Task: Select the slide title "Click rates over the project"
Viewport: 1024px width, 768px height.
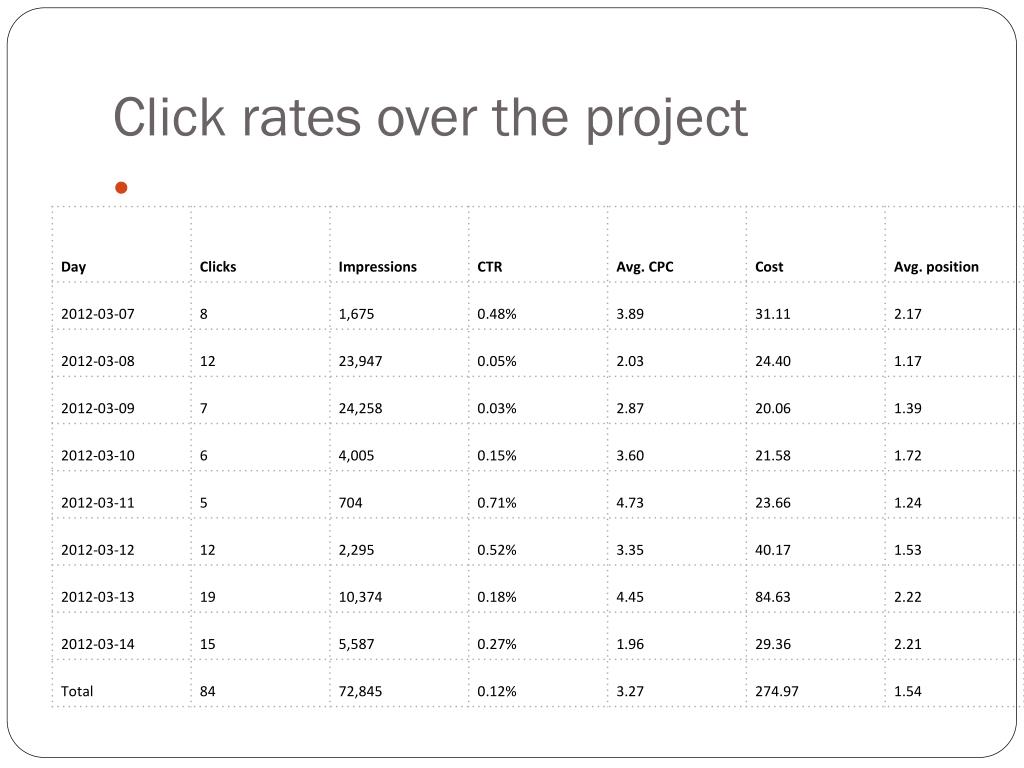Action: click(430, 118)
